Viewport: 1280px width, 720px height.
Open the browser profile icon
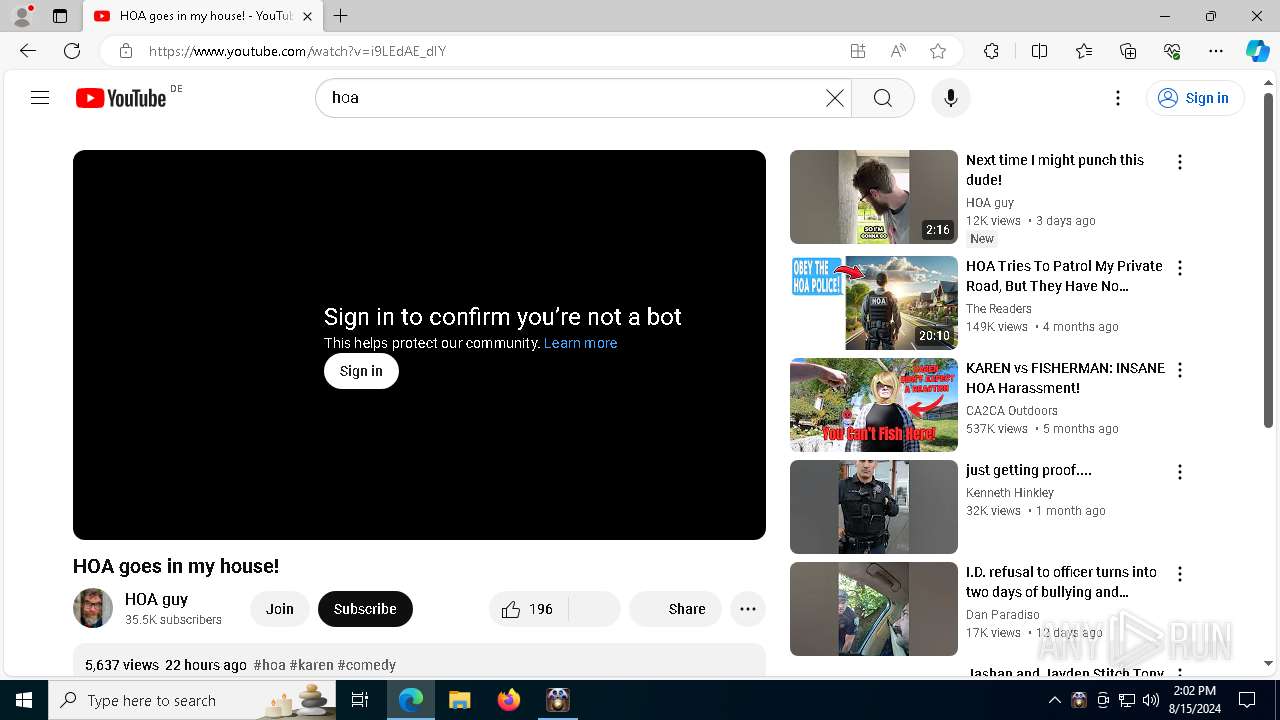[21, 16]
